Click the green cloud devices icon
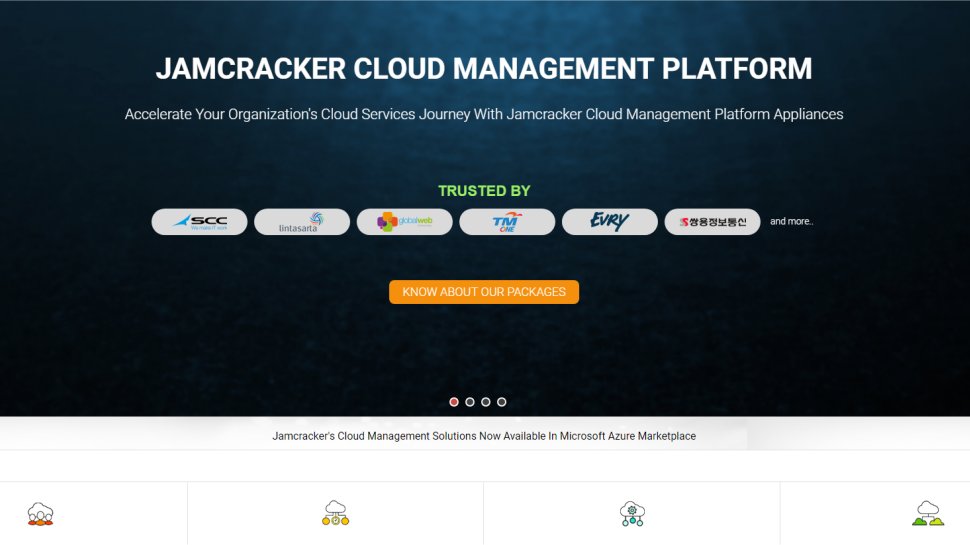The height and width of the screenshot is (545, 970). [928, 513]
